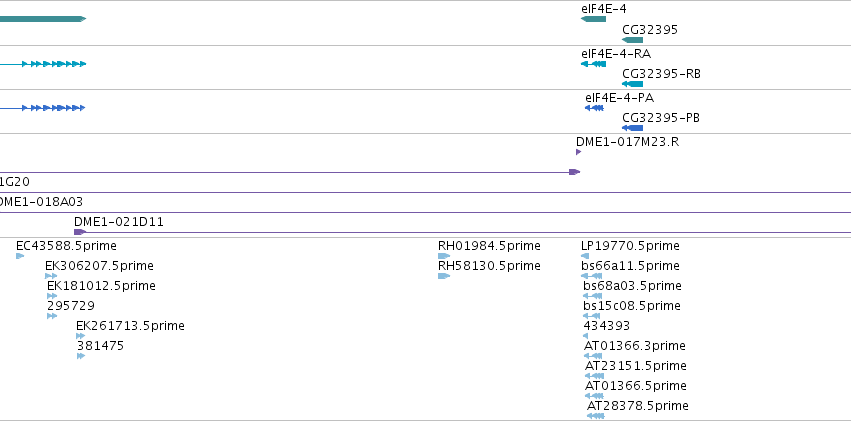This screenshot has width=851, height=421.
Task: Select the EK306207.5prime EST label
Action: 99,266
